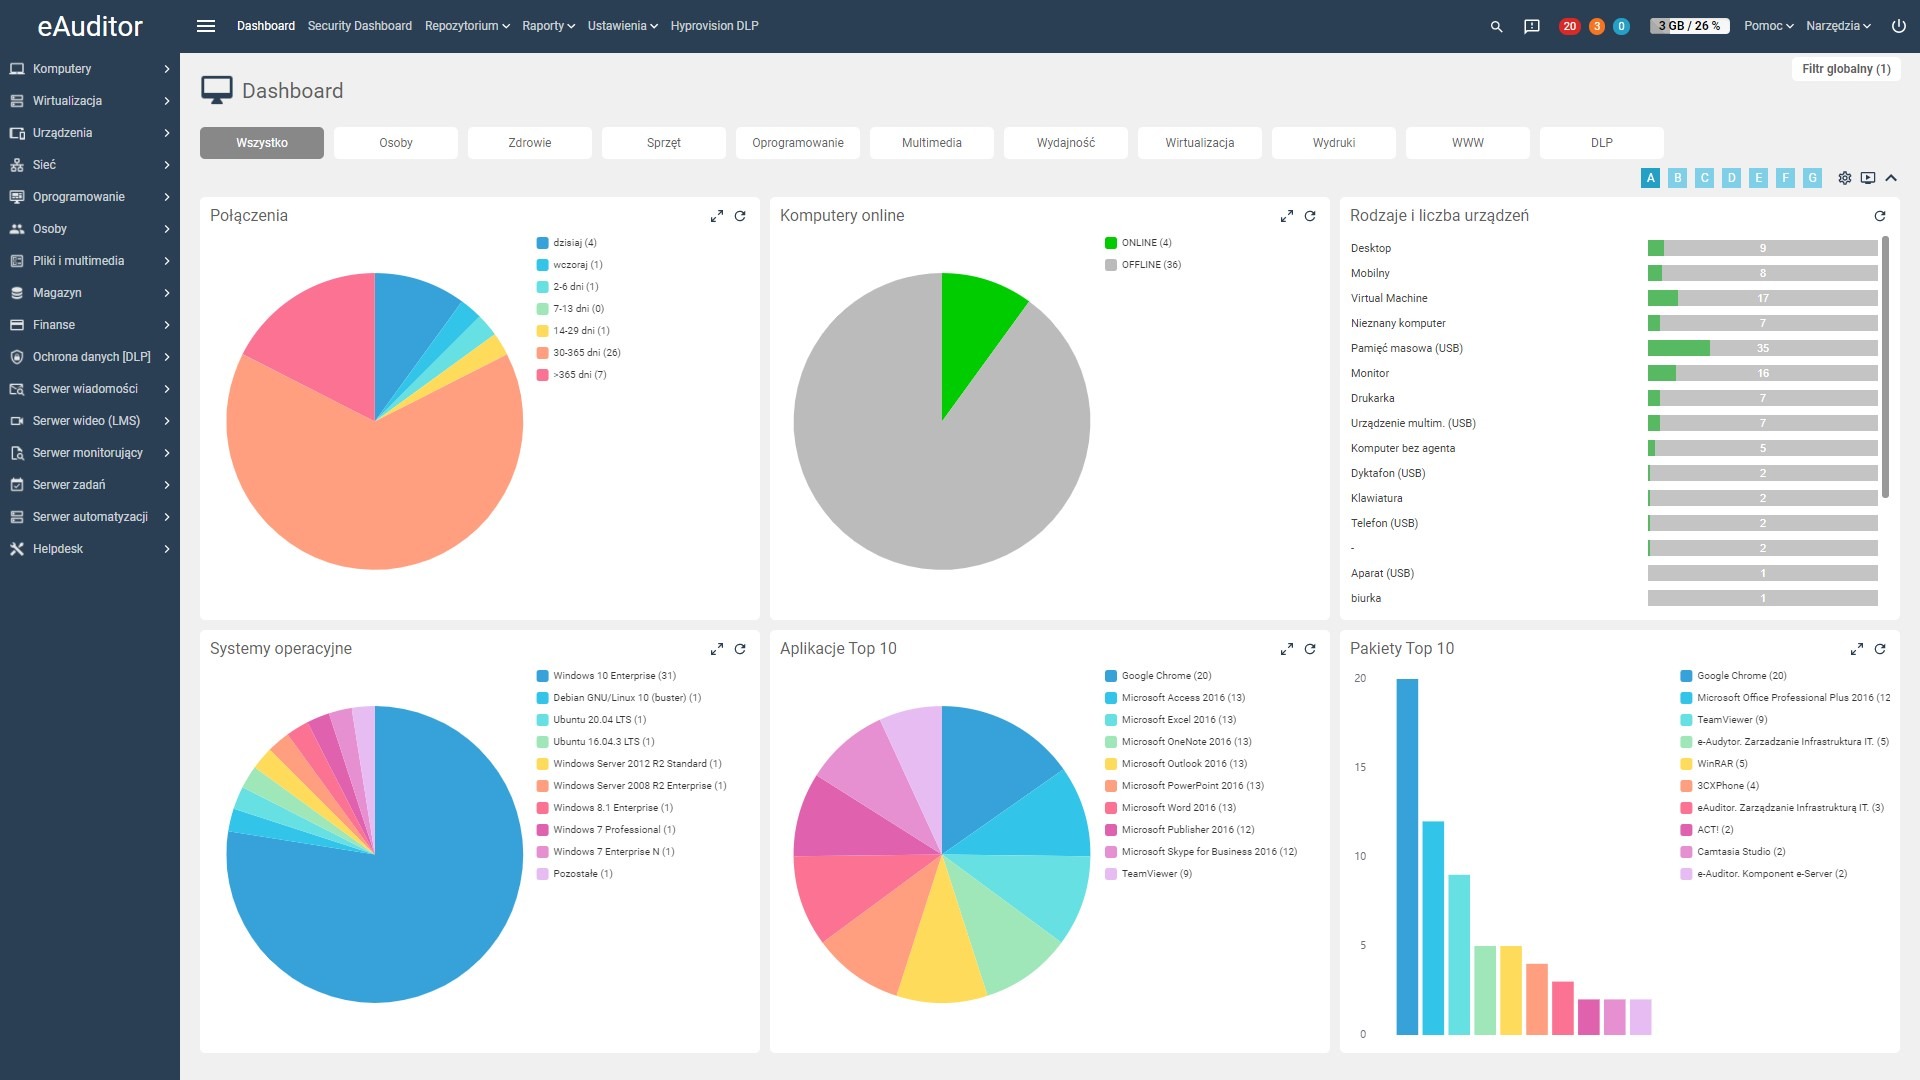Collapse dashboard tabs with up chevron

pyautogui.click(x=1891, y=178)
